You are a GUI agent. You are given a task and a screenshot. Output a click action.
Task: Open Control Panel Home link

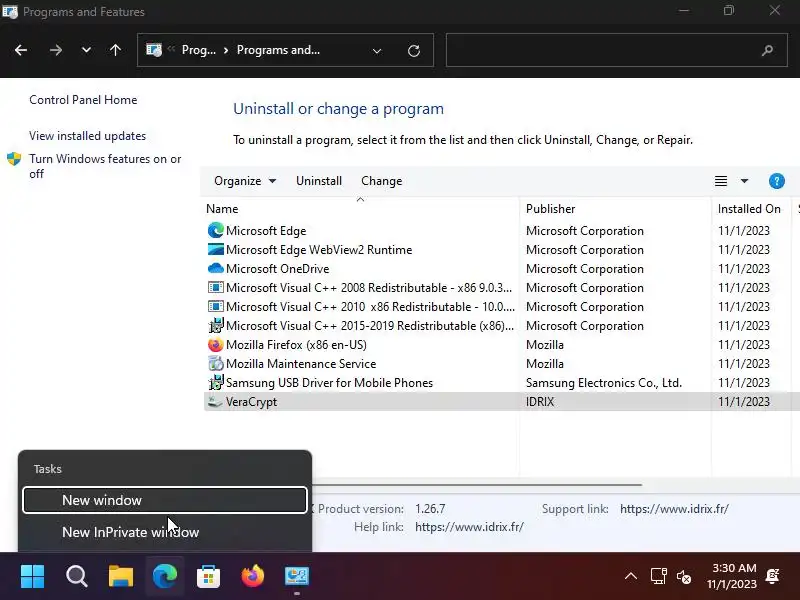coord(83,99)
